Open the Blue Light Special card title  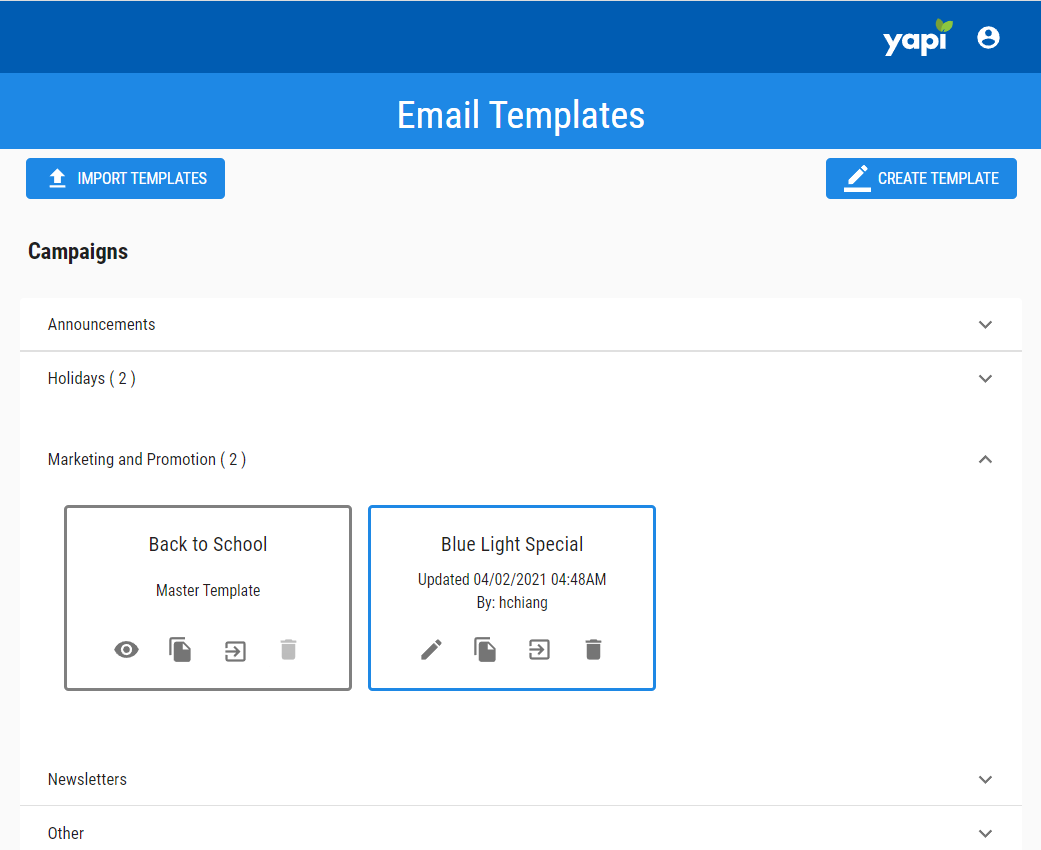[x=512, y=545]
